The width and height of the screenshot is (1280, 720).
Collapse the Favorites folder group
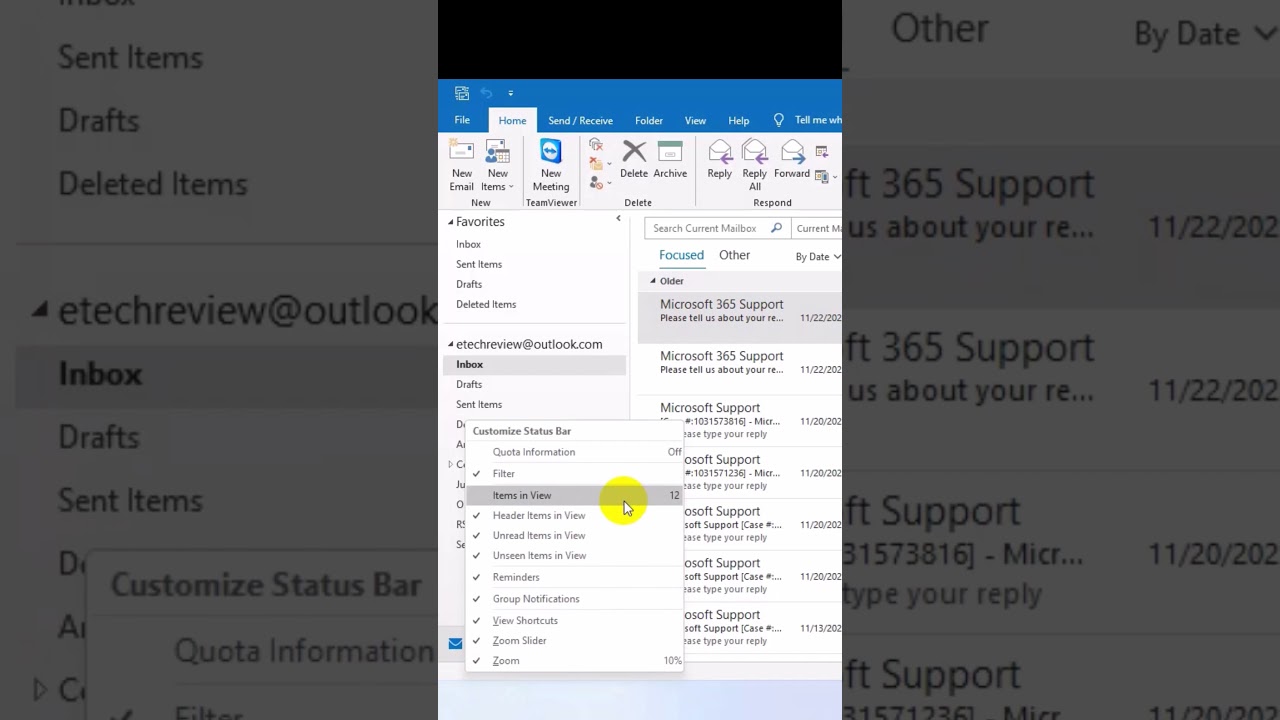coord(451,222)
